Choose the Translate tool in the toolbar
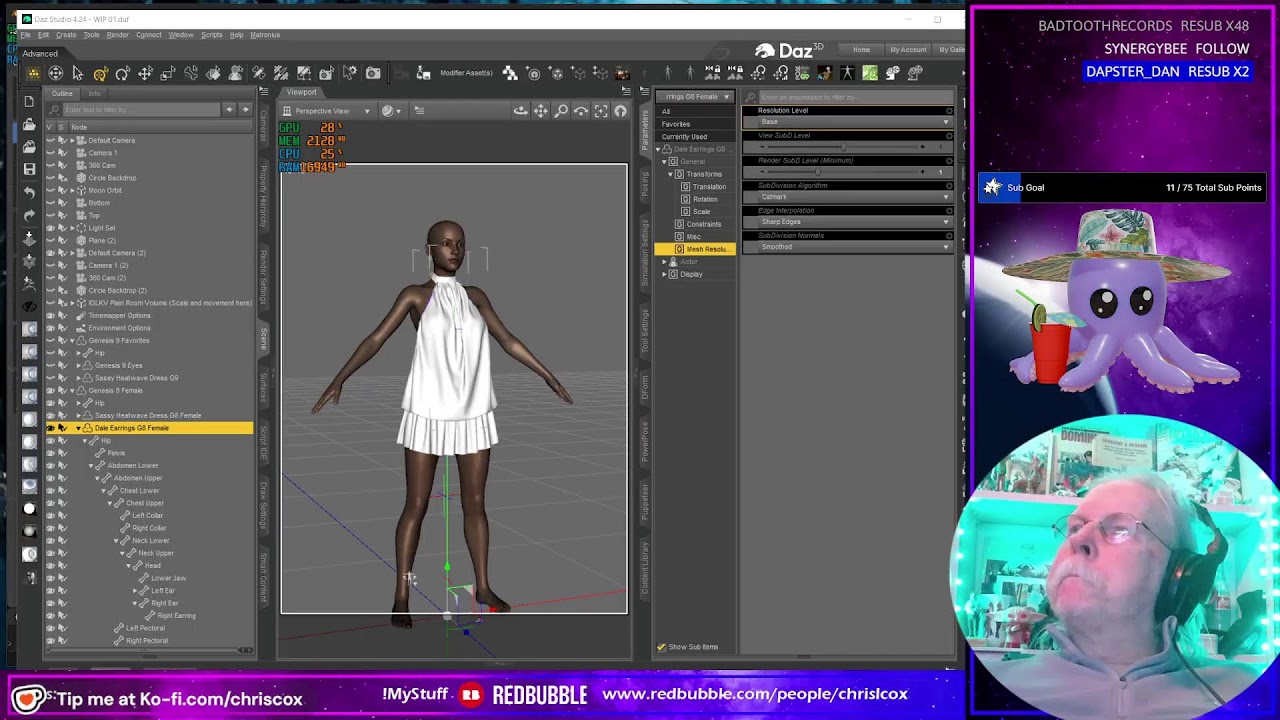Viewport: 1280px width, 720px height. pyautogui.click(x=145, y=73)
